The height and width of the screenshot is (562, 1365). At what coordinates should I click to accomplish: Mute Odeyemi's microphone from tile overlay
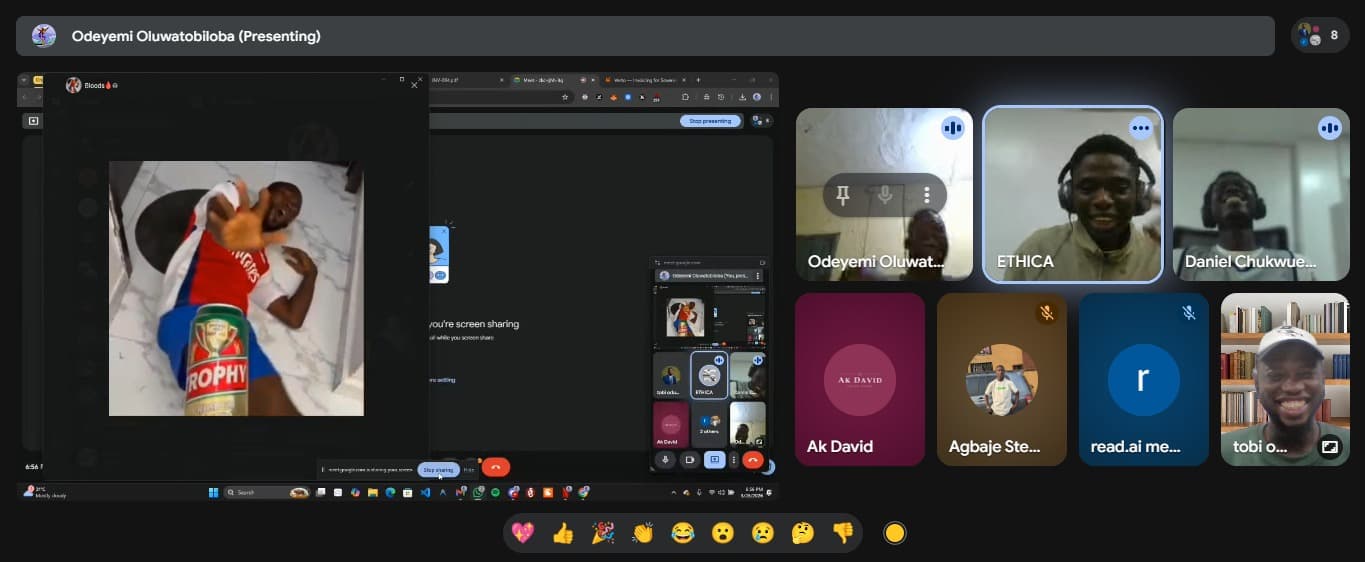click(x=885, y=195)
